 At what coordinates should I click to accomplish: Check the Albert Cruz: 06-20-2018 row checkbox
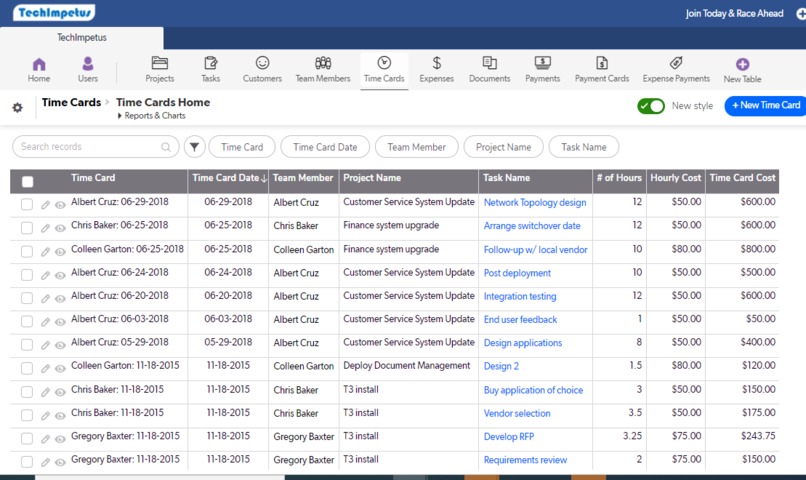click(x=27, y=298)
